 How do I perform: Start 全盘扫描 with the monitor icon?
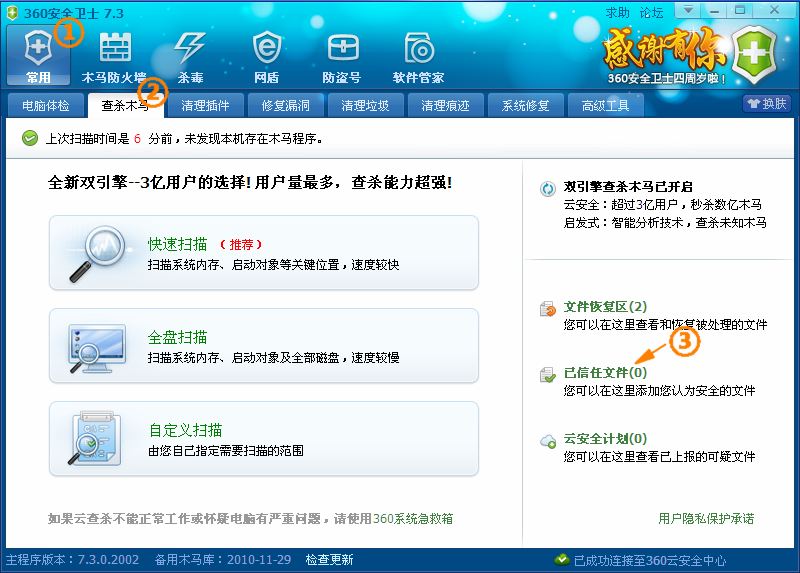tap(95, 346)
